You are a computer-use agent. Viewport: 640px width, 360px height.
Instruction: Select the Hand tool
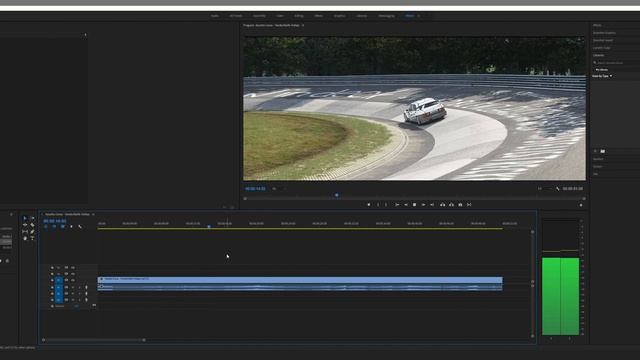[x=25, y=238]
